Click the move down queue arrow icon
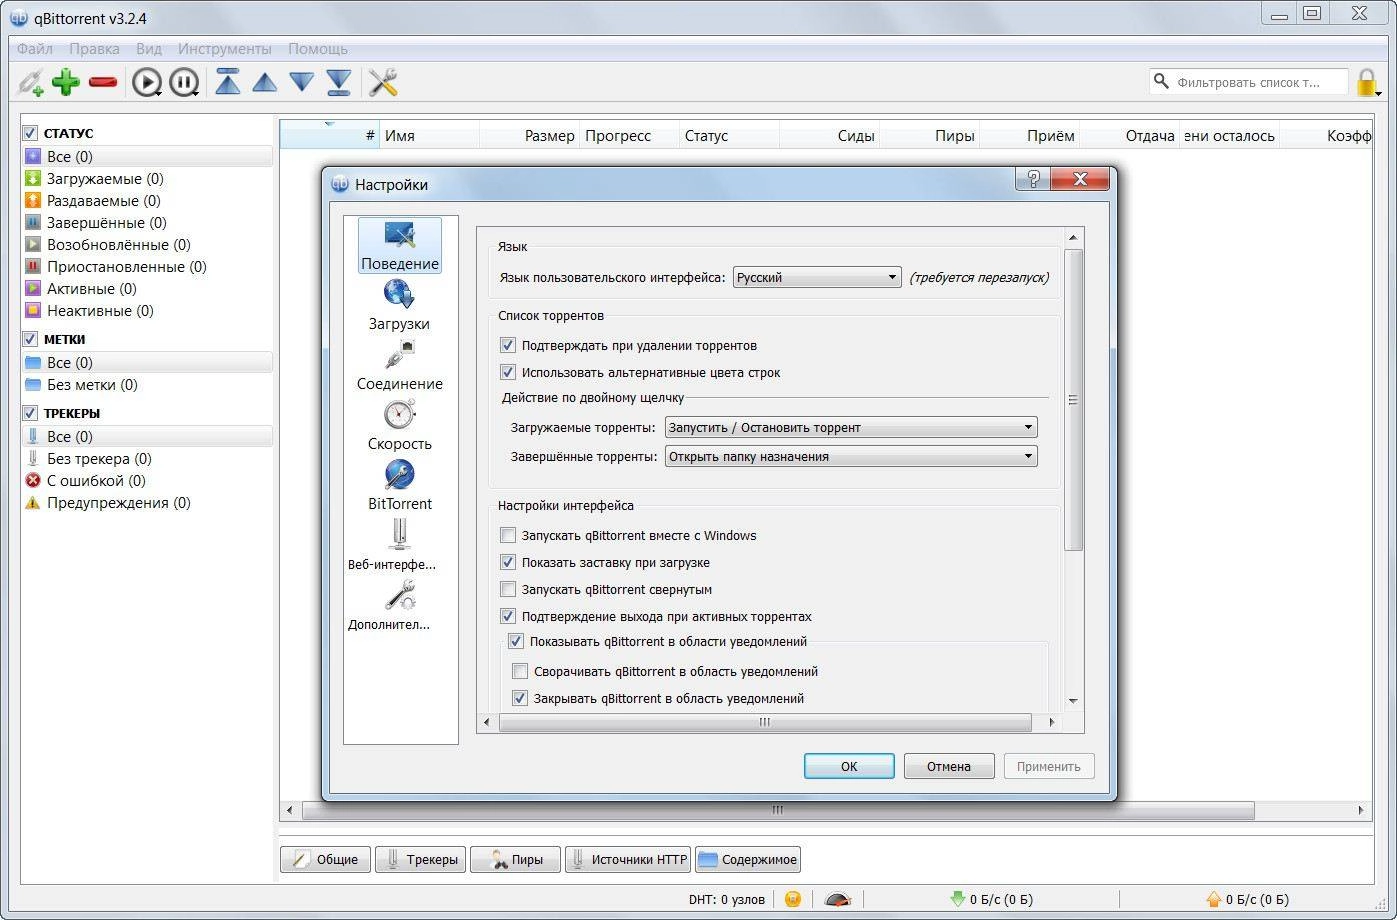 pos(302,82)
